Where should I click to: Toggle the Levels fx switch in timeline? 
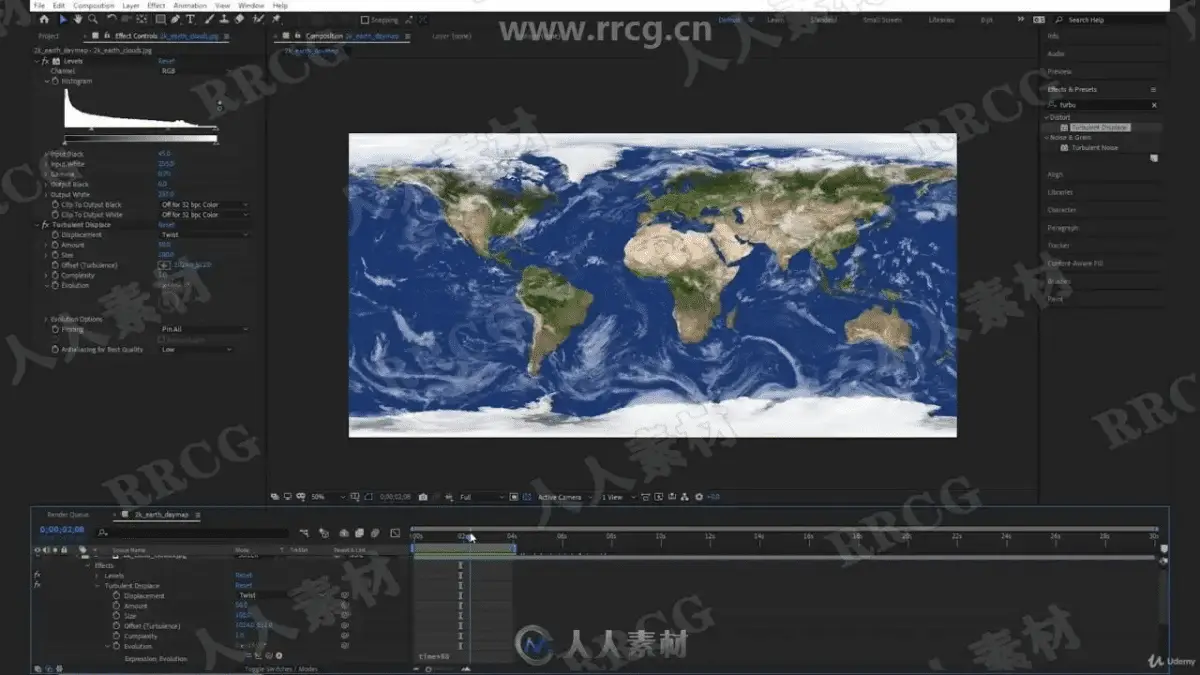[x=37, y=576]
